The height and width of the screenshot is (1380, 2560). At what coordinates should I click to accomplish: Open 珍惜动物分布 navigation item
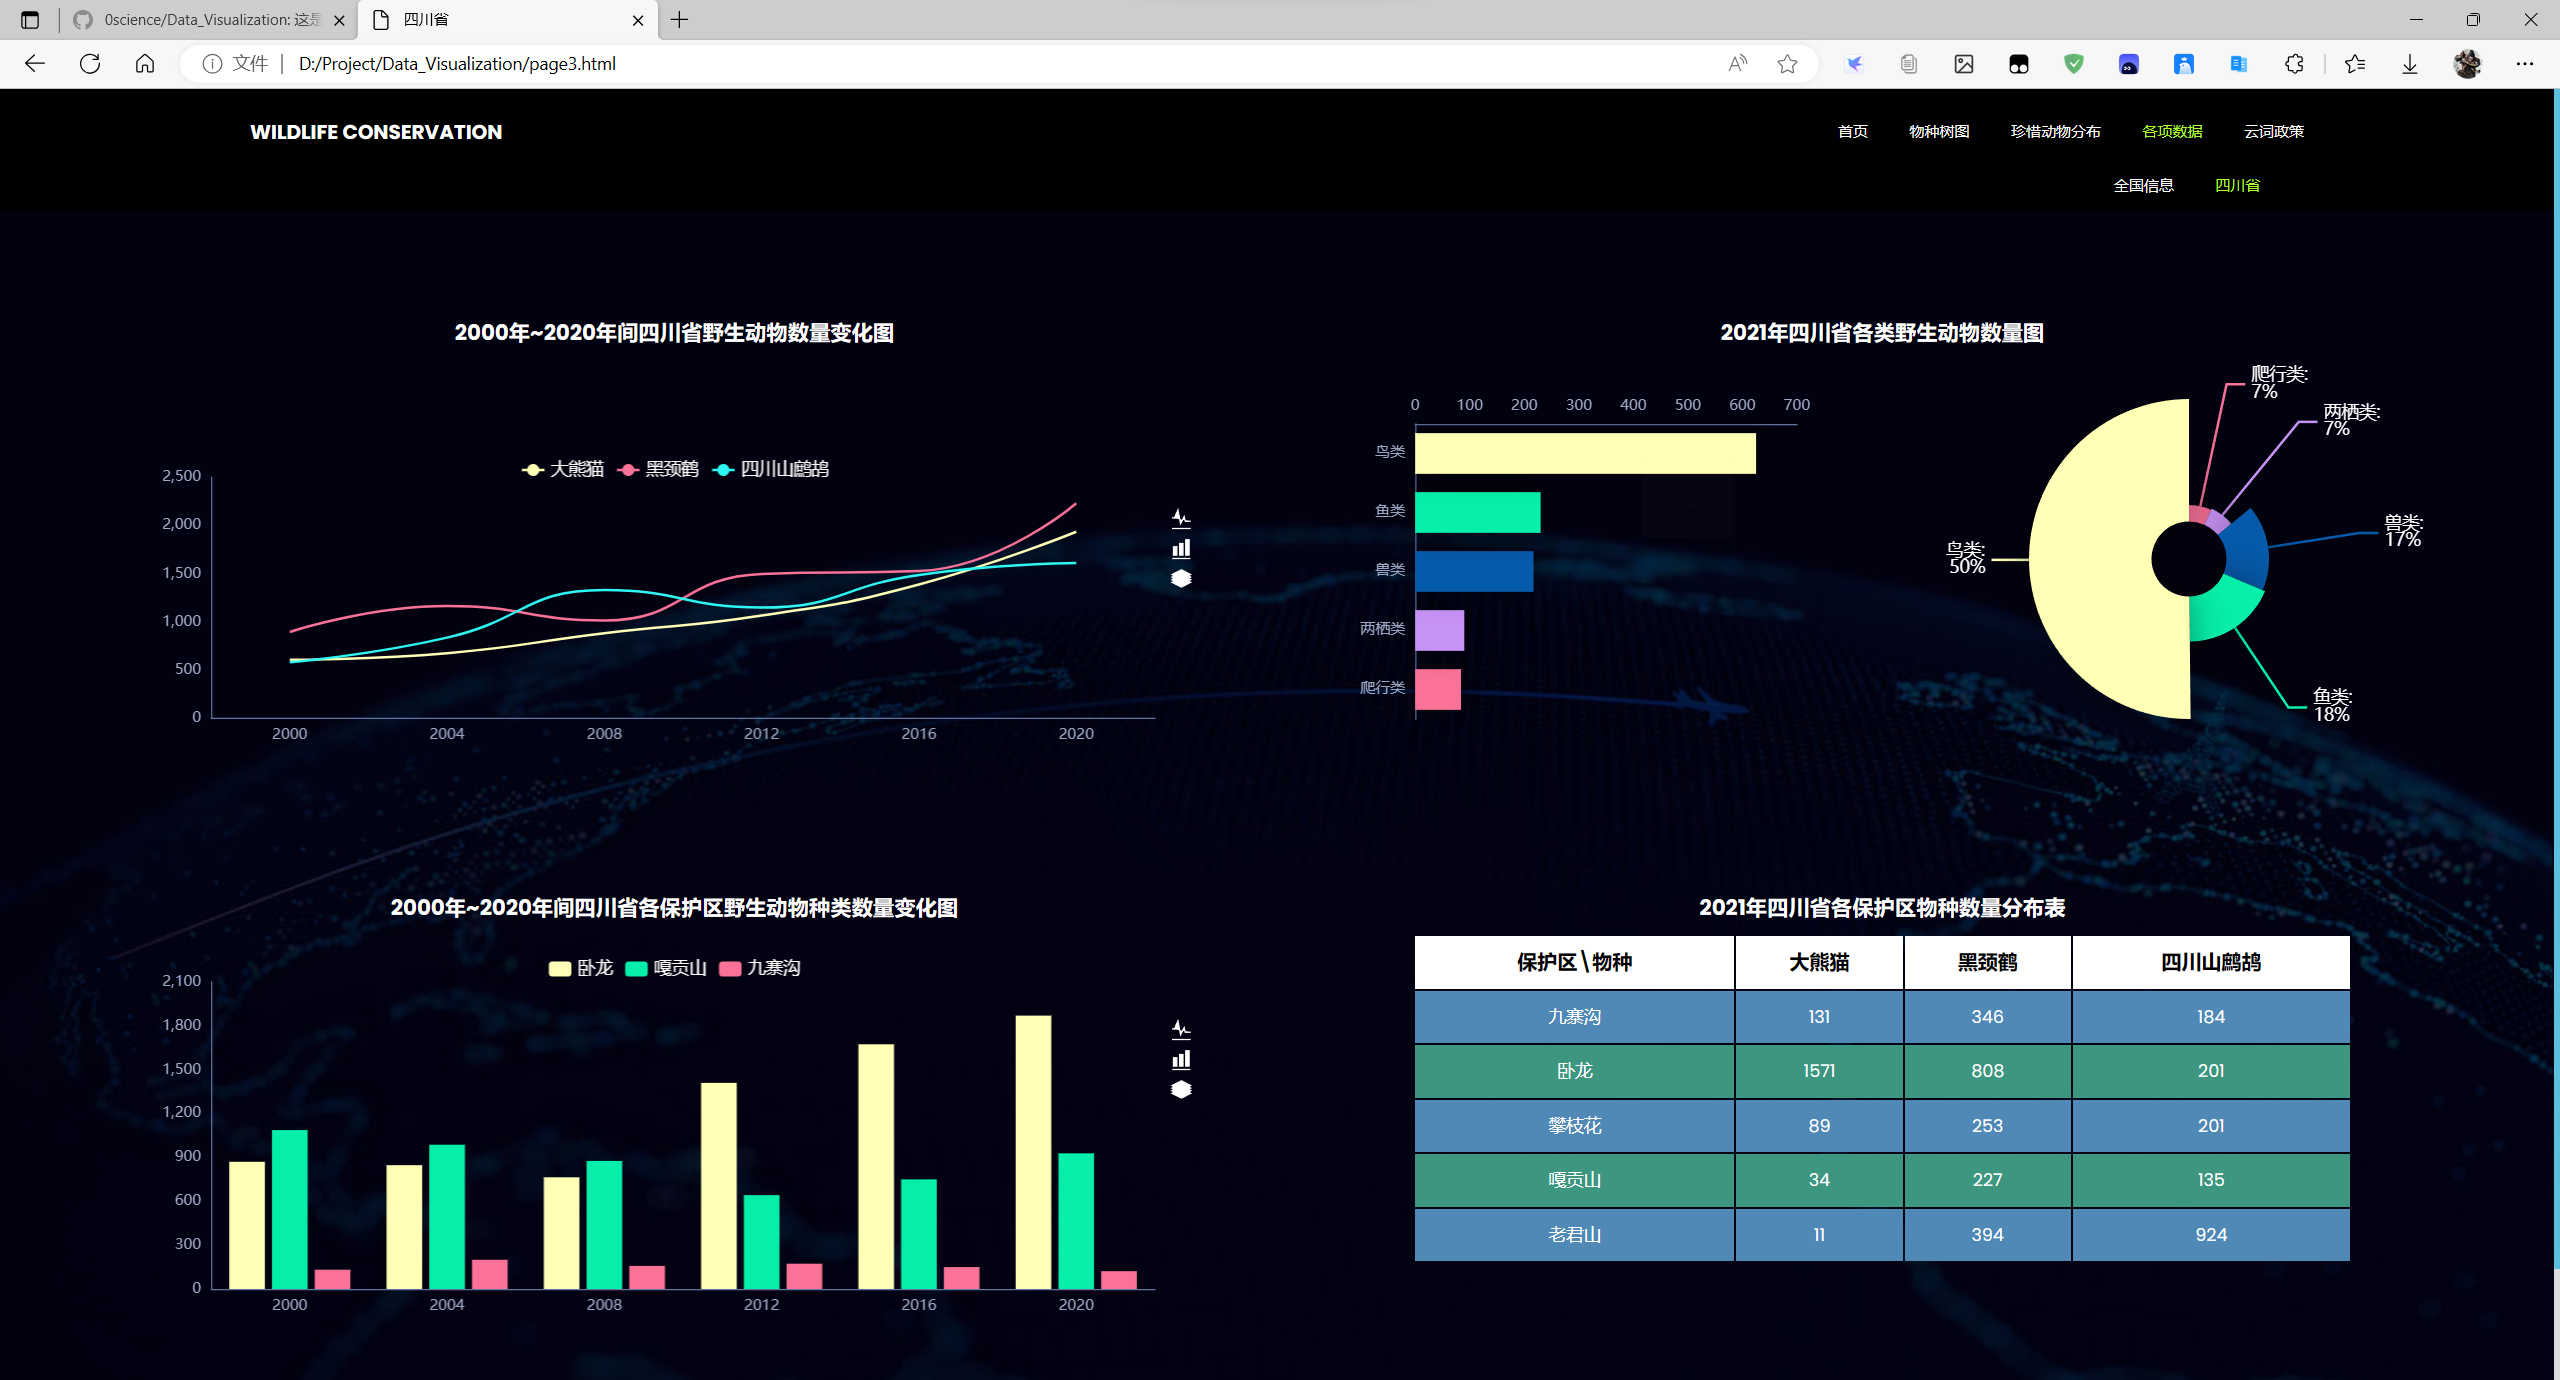point(2055,132)
